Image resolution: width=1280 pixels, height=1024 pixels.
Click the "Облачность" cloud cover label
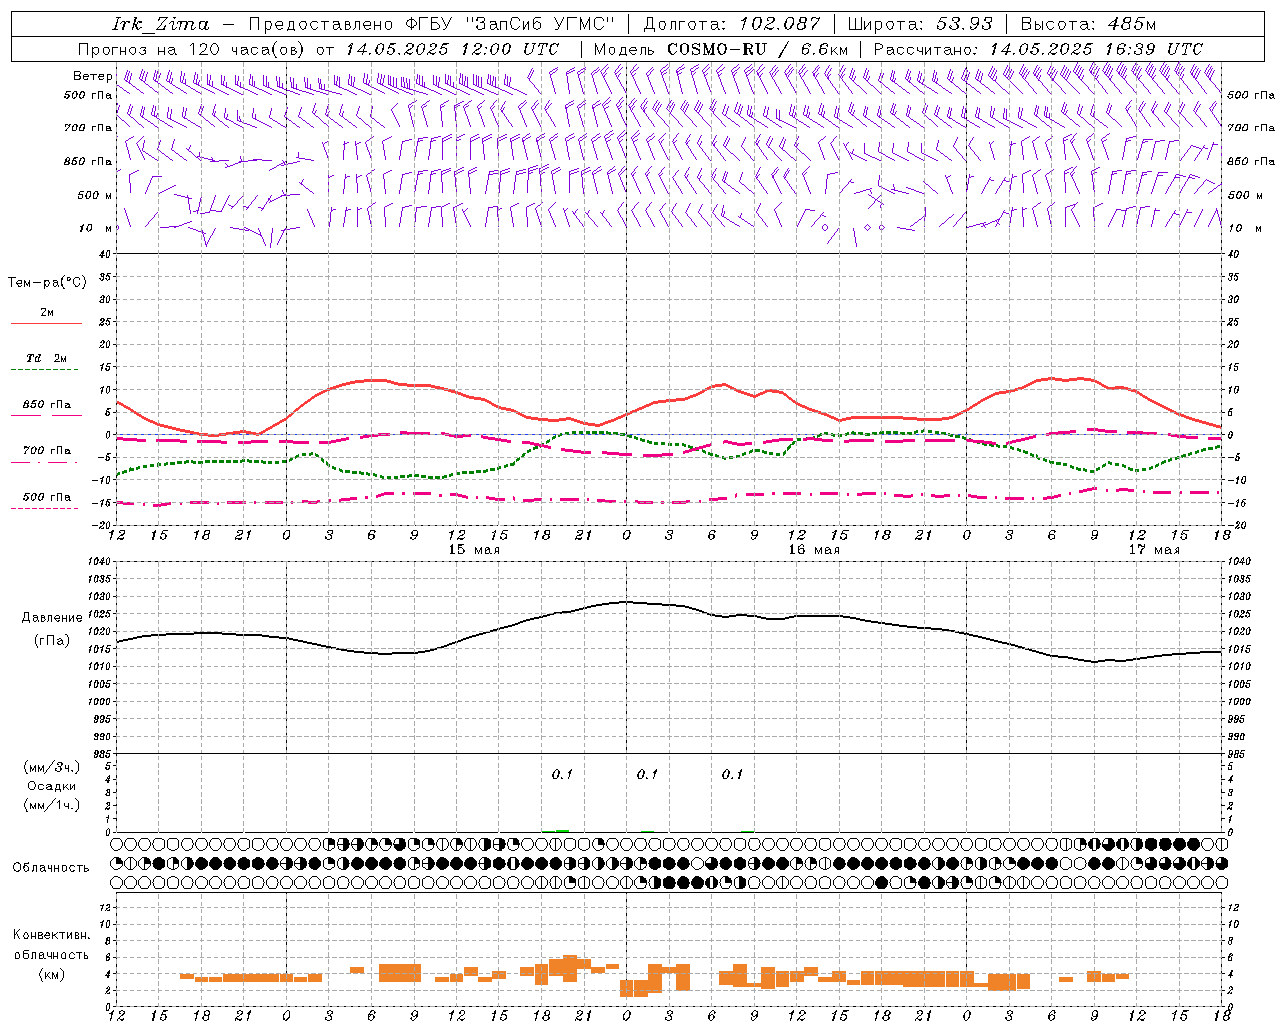51,868
